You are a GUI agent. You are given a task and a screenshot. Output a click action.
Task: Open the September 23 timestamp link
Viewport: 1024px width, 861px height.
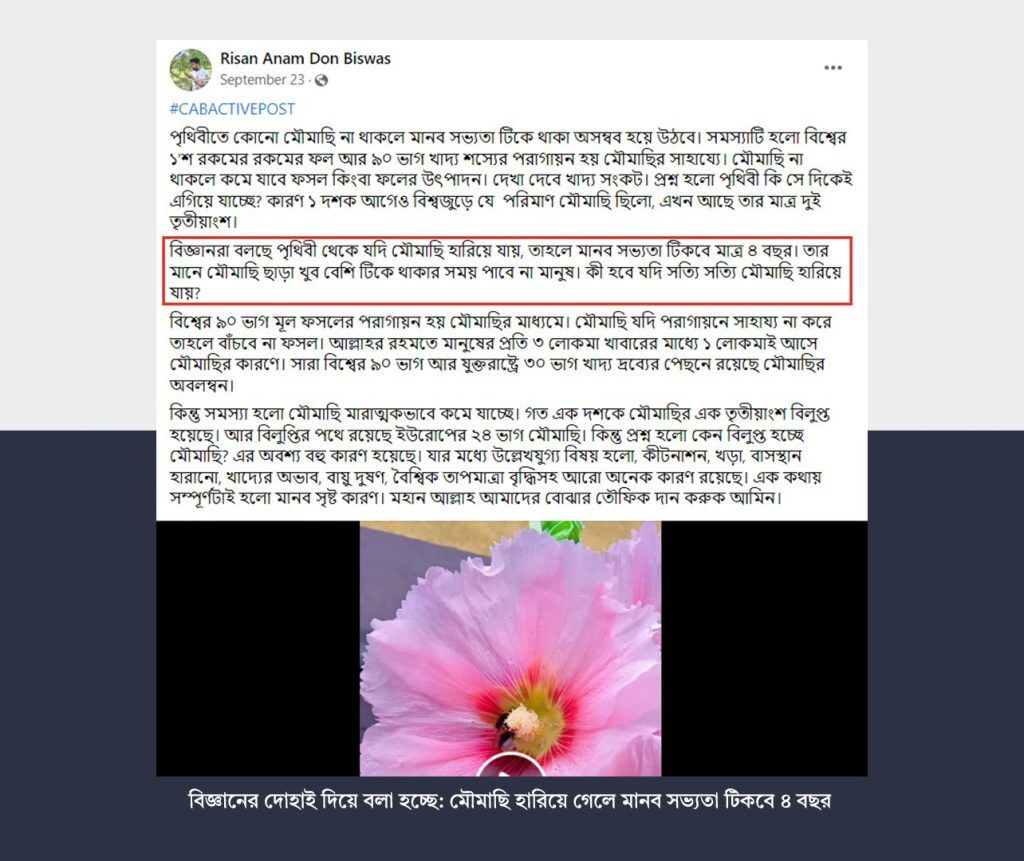click(262, 80)
